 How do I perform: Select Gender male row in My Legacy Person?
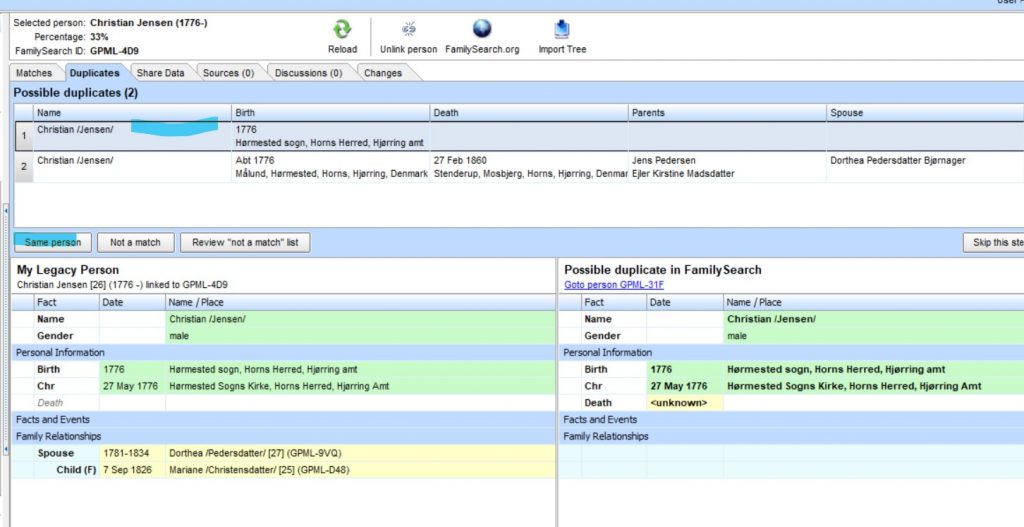coord(283,336)
